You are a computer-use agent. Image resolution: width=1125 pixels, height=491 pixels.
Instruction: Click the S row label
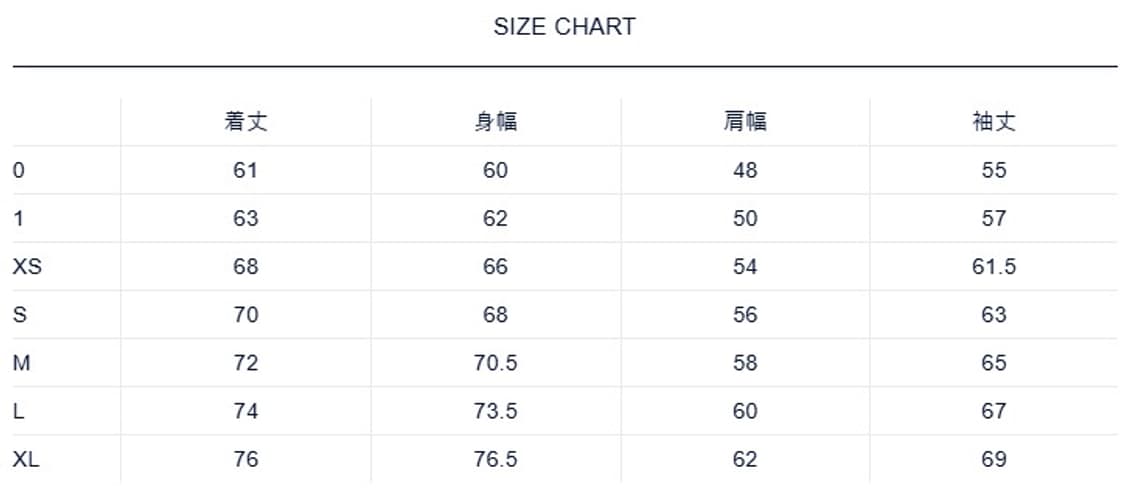coord(20,315)
